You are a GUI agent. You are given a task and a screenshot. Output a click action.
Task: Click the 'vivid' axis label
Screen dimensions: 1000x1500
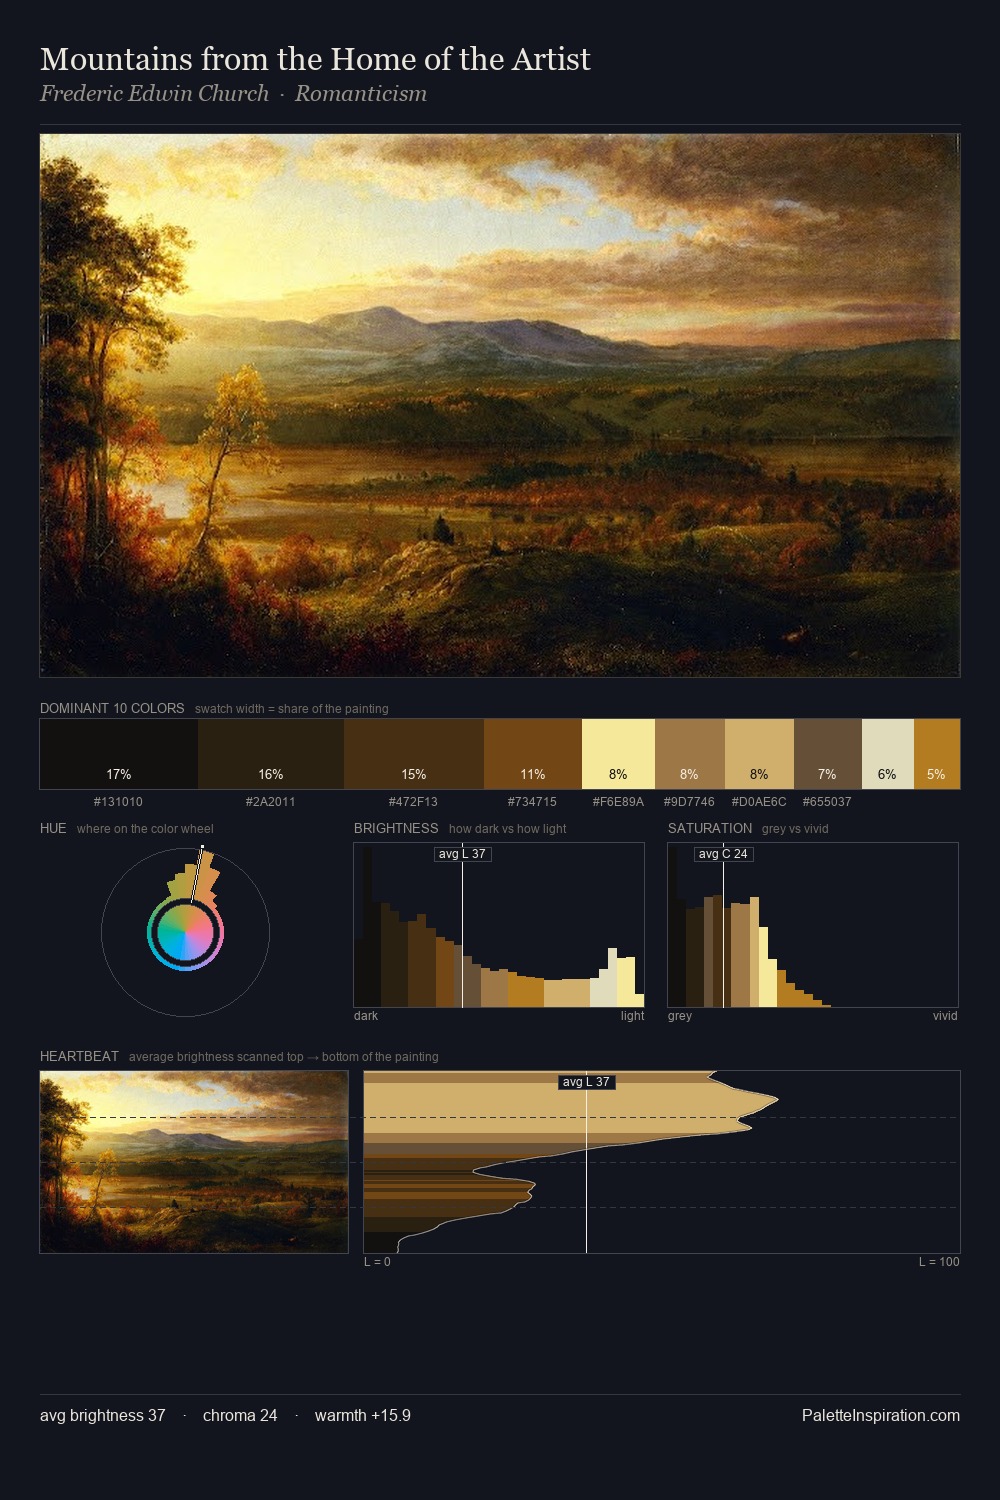[x=945, y=1016]
